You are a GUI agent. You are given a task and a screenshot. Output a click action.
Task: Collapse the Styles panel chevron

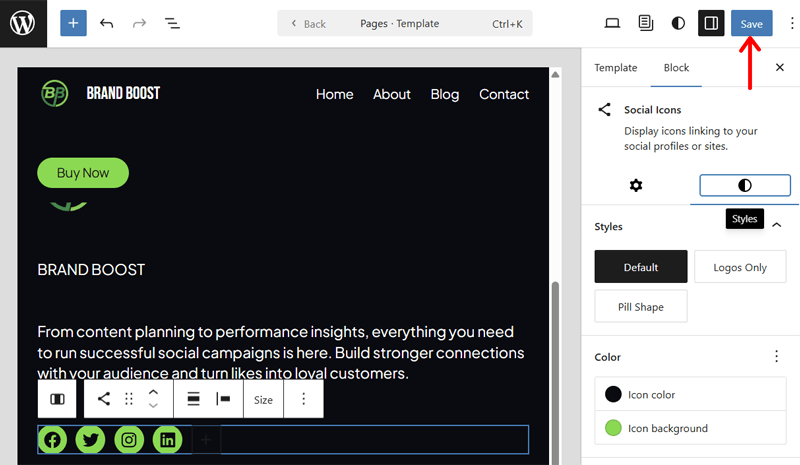[x=777, y=225]
